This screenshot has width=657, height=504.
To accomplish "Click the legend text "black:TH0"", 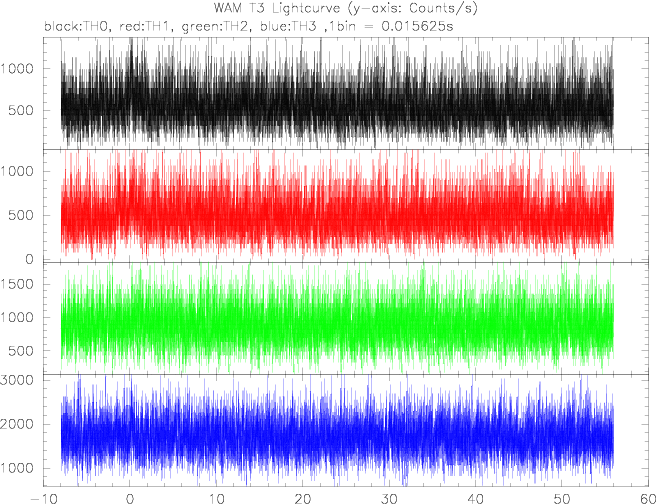I will click(77, 27).
